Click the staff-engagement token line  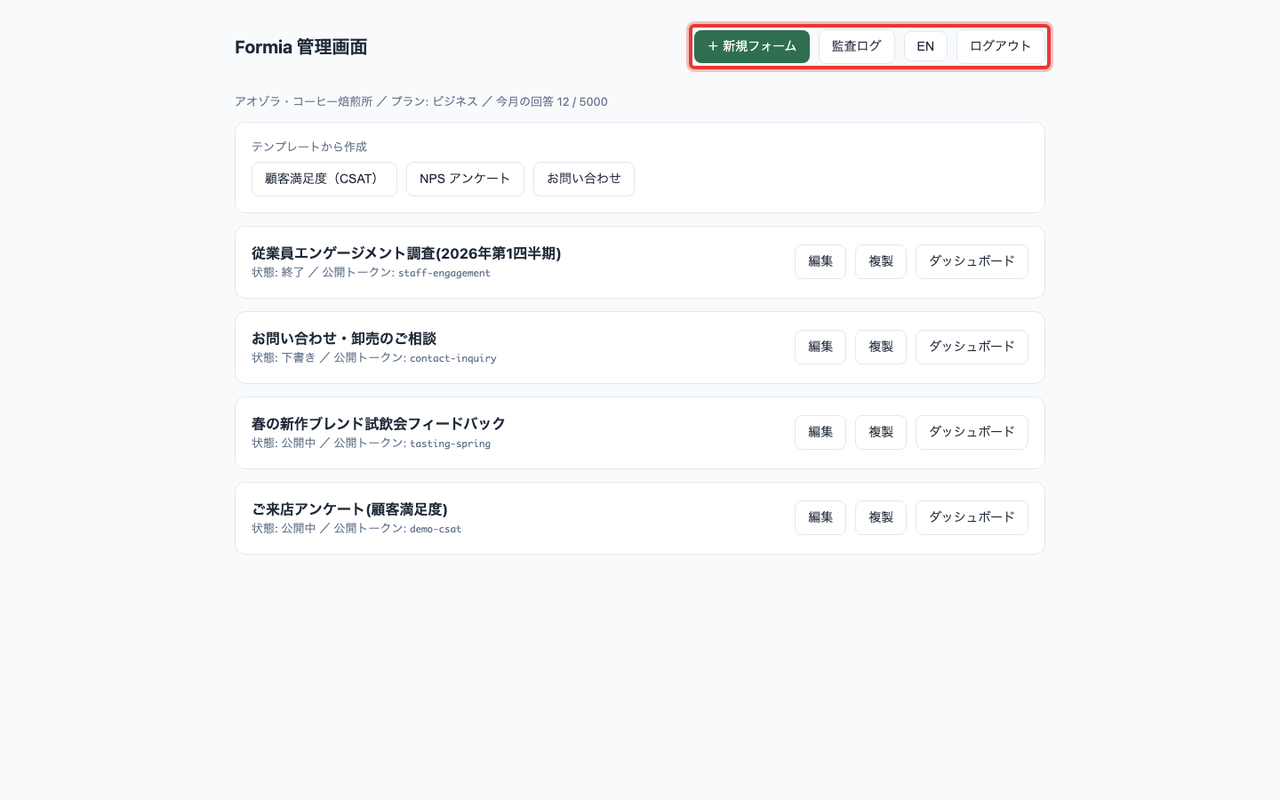point(371,273)
